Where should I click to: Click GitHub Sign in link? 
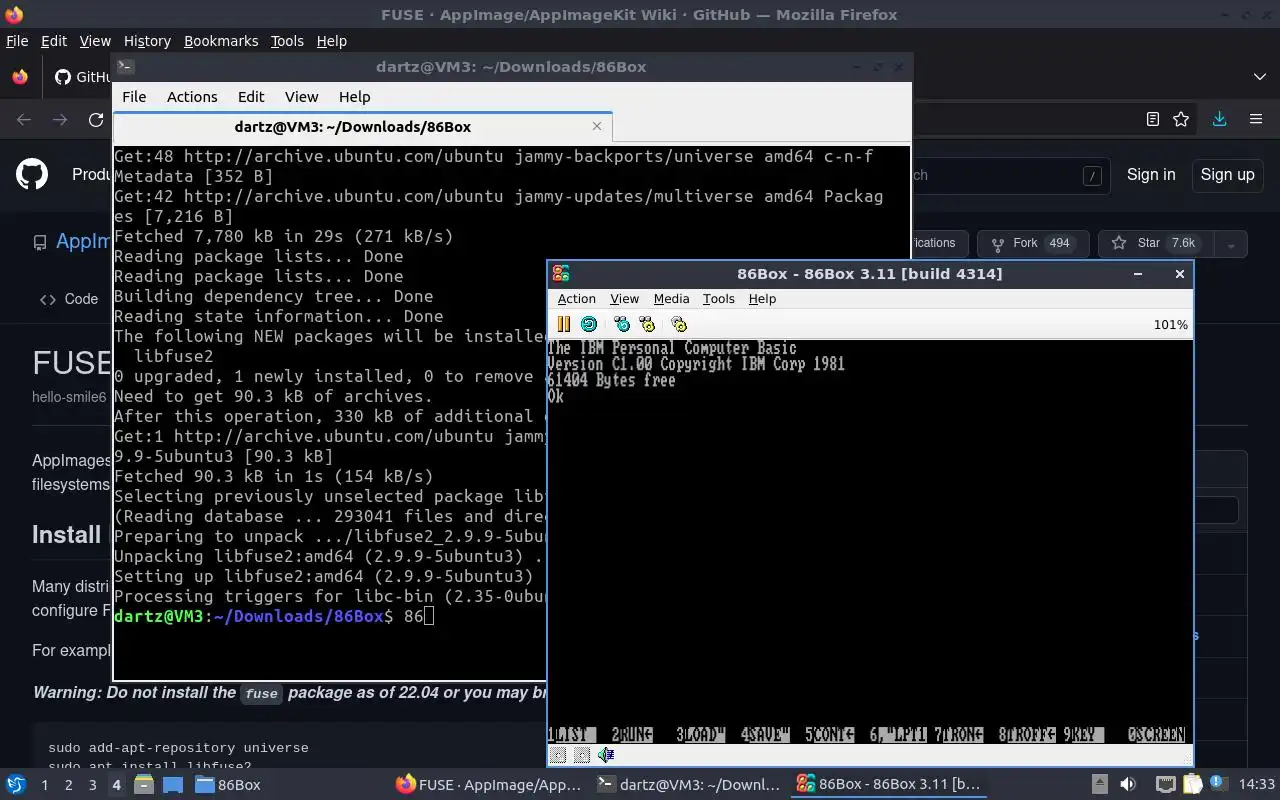pyautogui.click(x=1151, y=174)
